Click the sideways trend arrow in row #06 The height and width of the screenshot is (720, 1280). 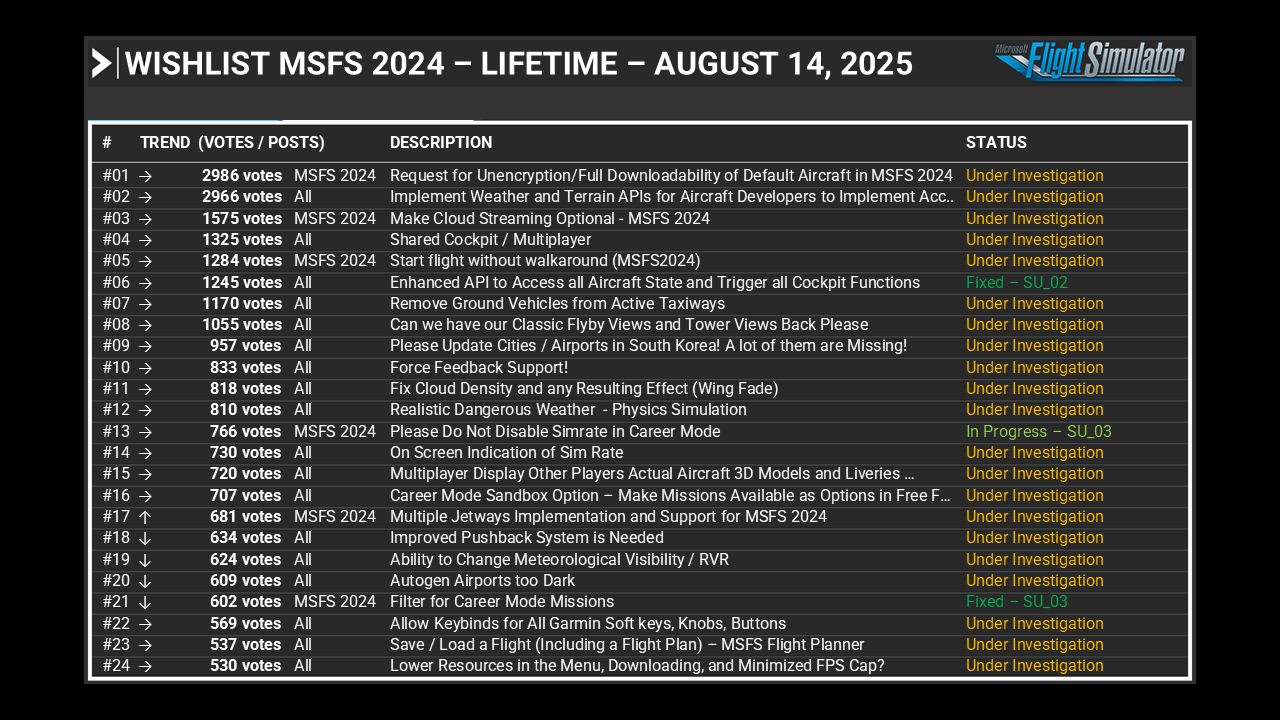tap(145, 283)
